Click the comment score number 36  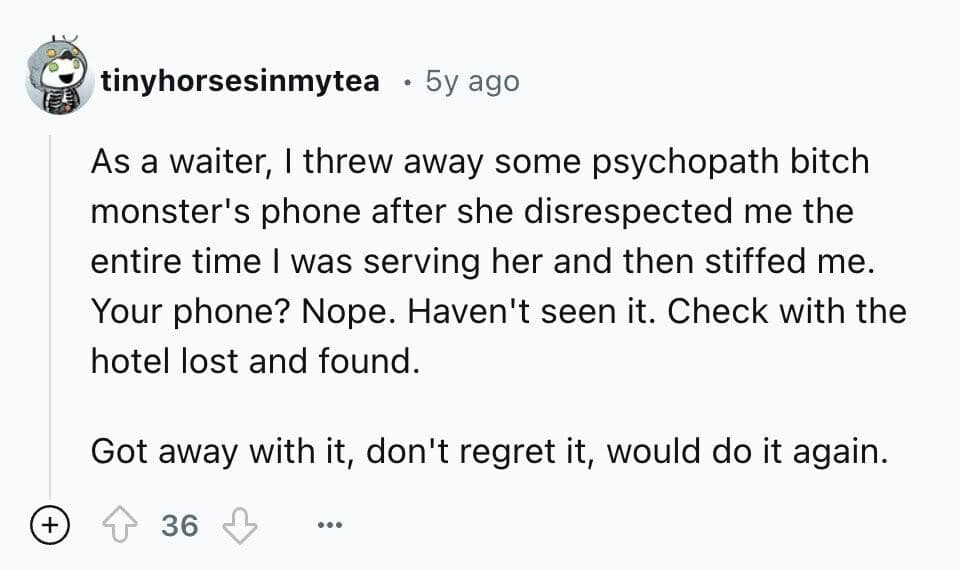(180, 525)
